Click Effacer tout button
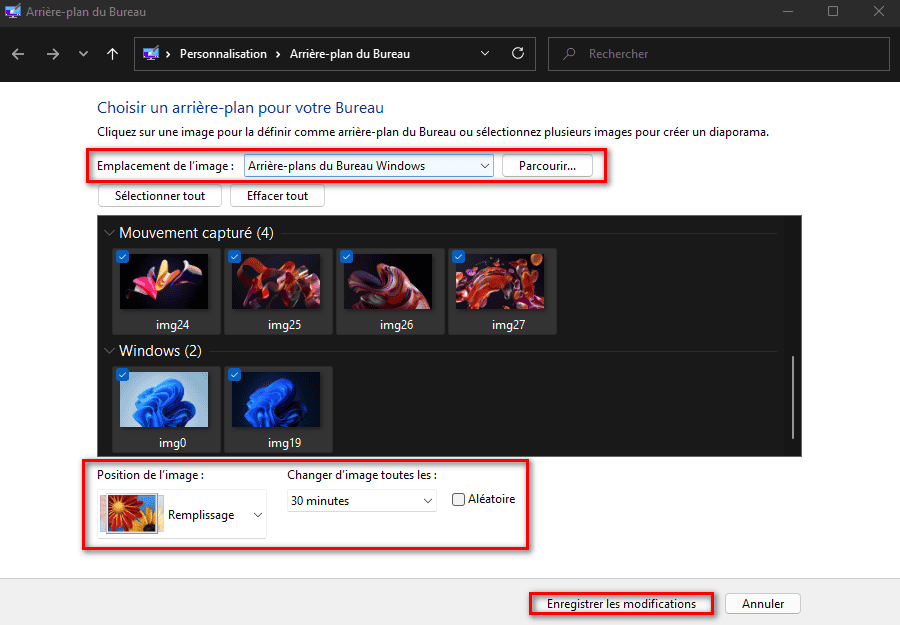The height and width of the screenshot is (625, 900). (277, 196)
